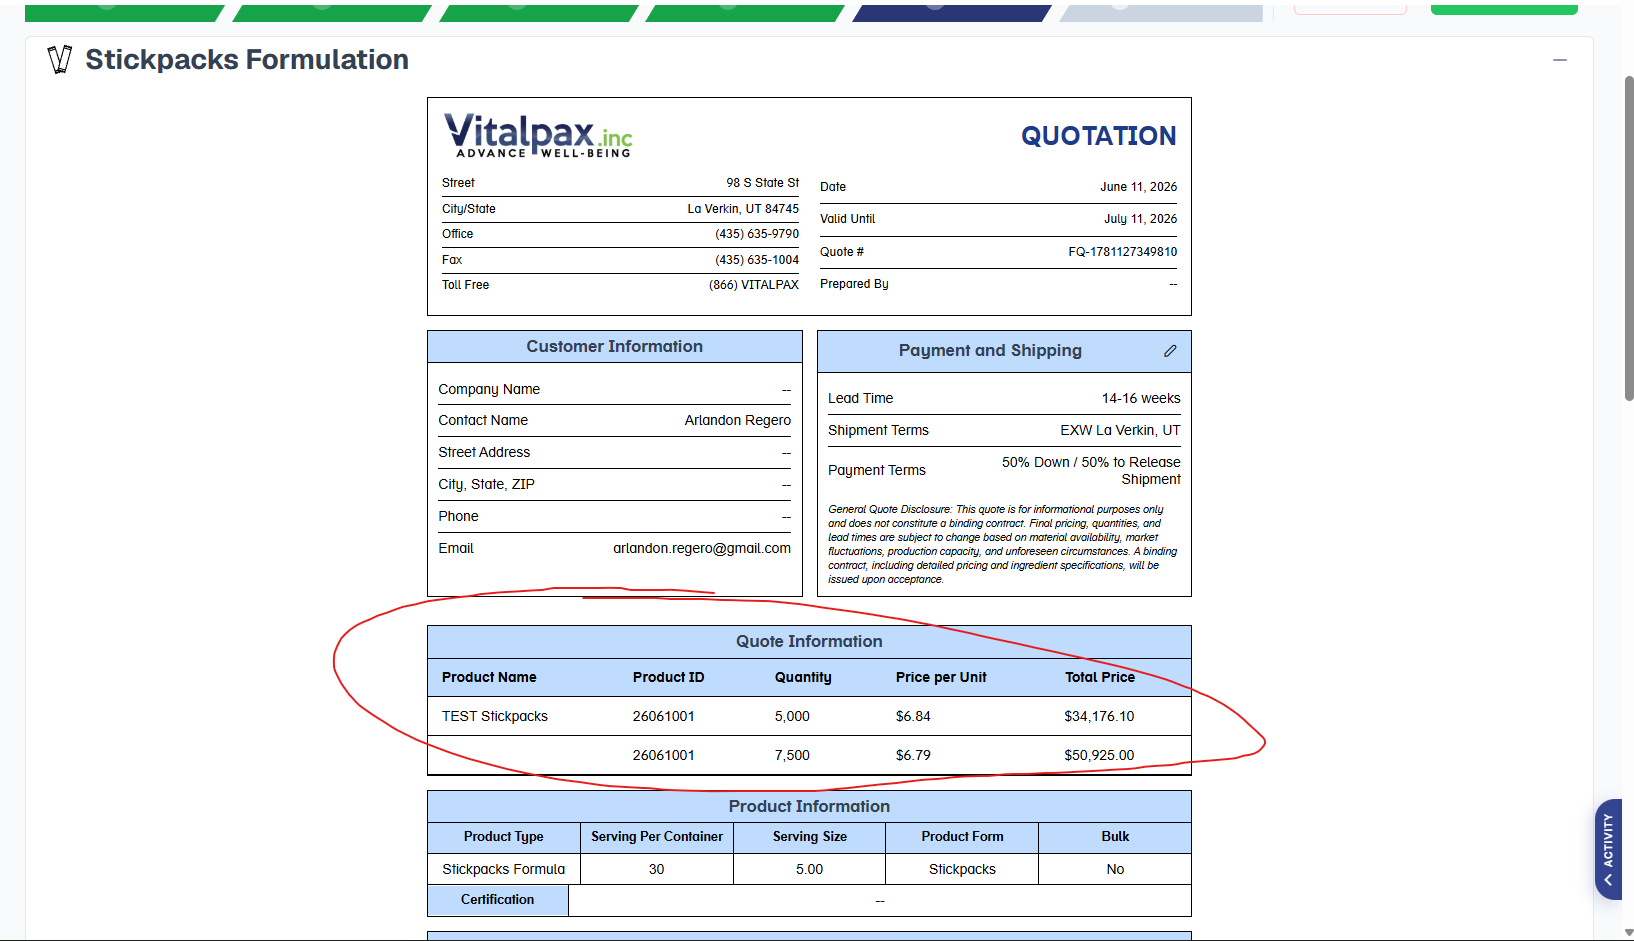Click email arlandon.regero@gmail.com
The width and height of the screenshot is (1634, 941).
pyautogui.click(x=702, y=549)
